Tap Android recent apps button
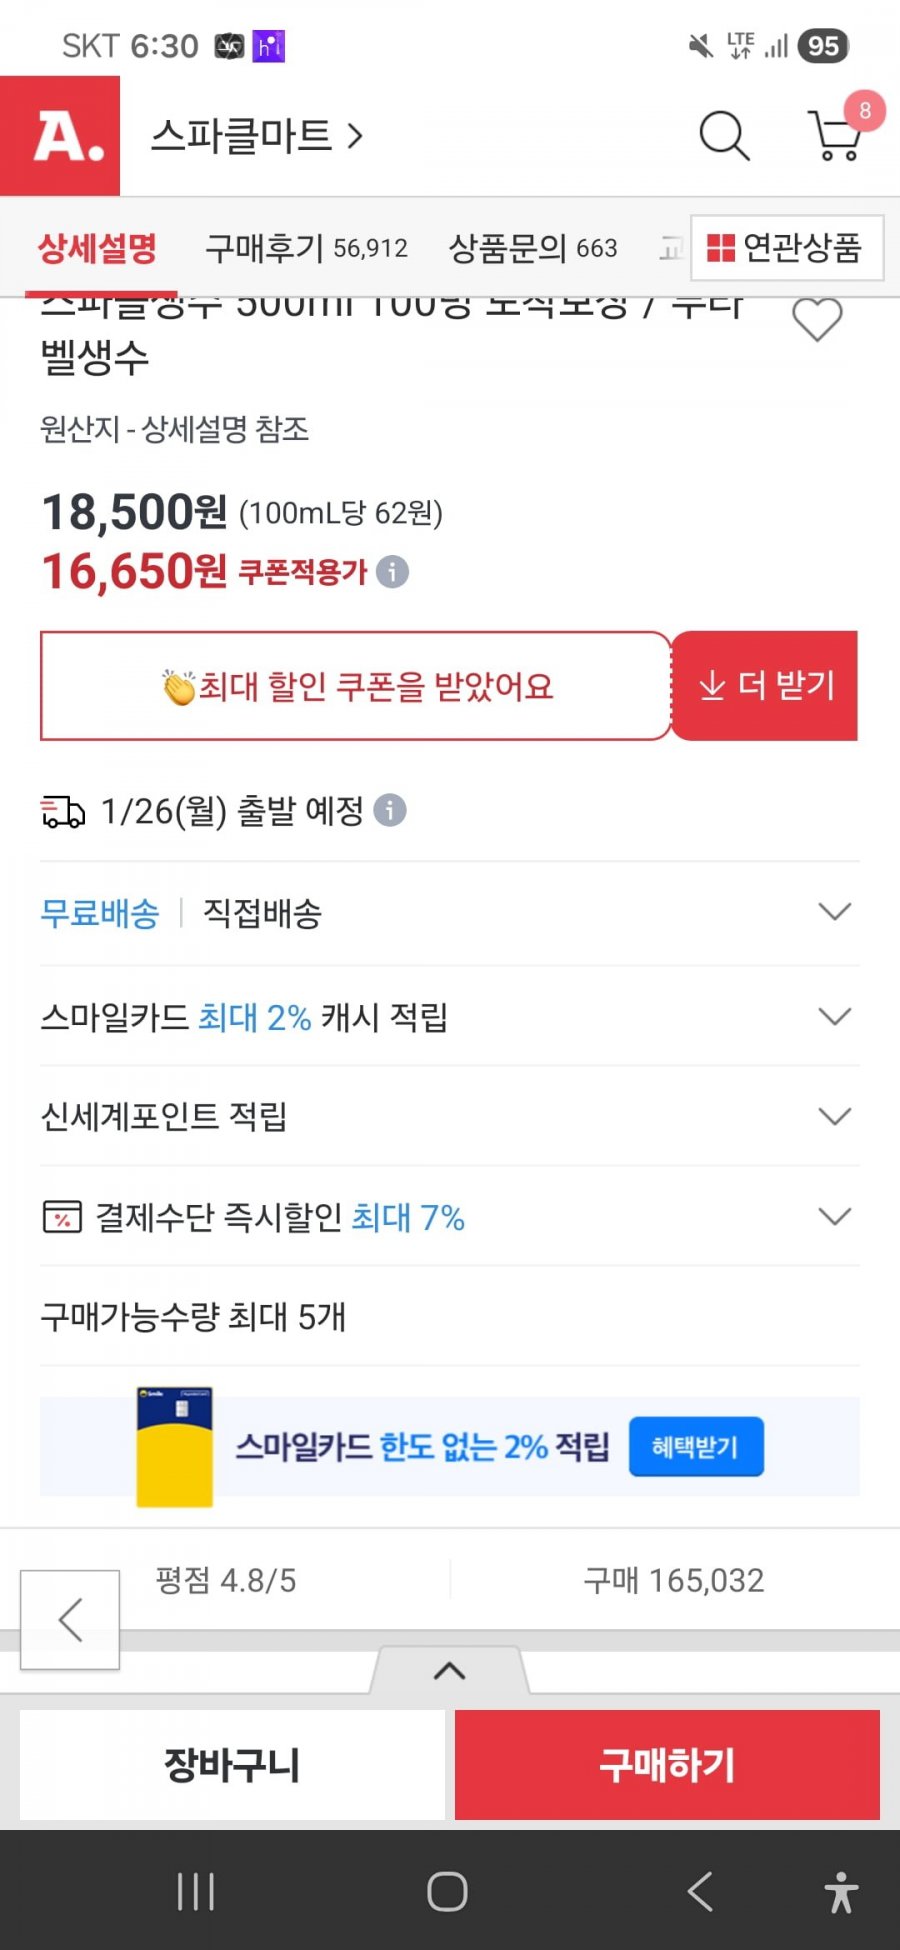This screenshot has height=1950, width=900. (x=195, y=1891)
